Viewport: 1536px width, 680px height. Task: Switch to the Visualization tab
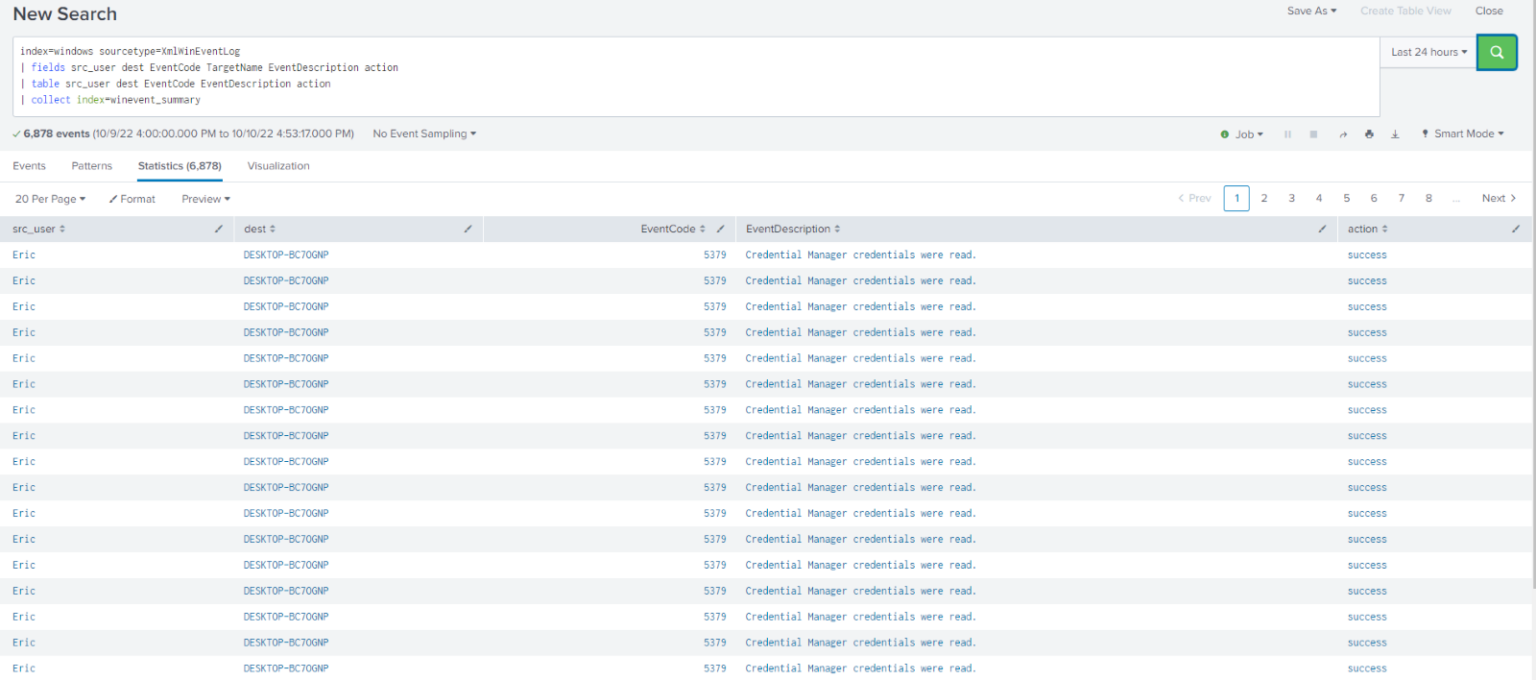[278, 166]
